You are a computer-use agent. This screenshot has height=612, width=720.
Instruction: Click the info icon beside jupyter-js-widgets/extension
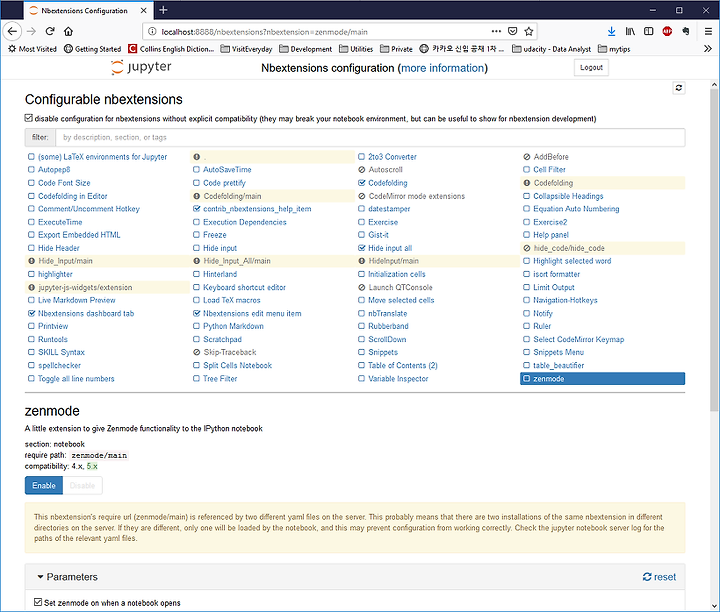pyautogui.click(x=31, y=287)
